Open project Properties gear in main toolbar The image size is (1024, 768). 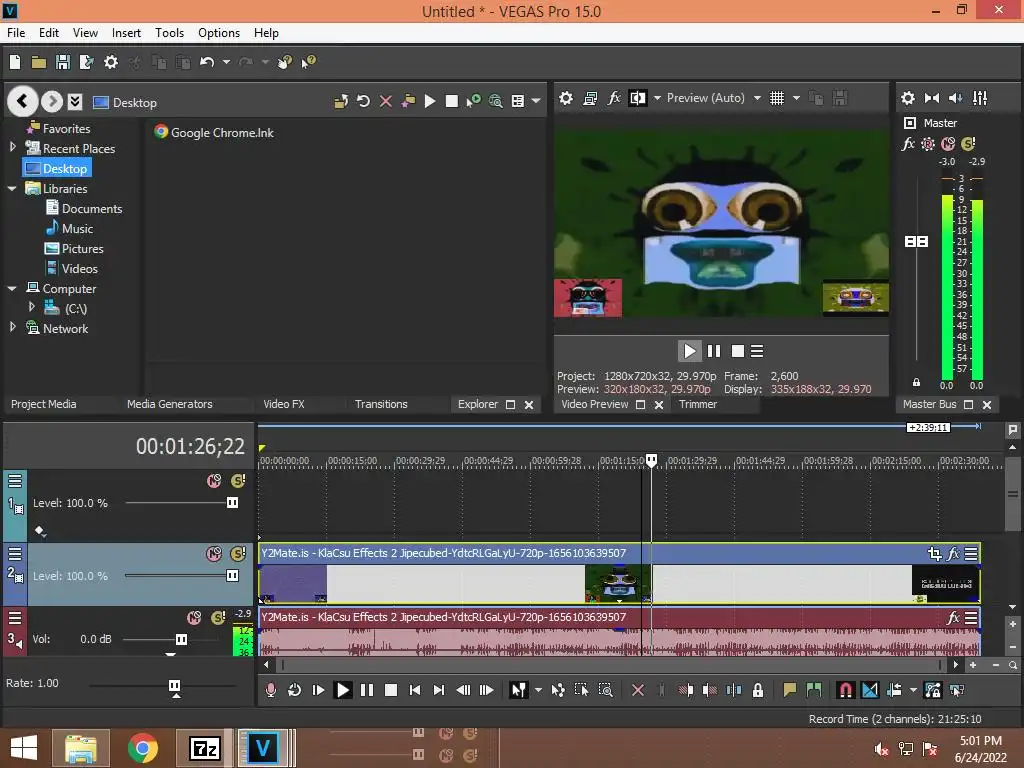click(111, 62)
